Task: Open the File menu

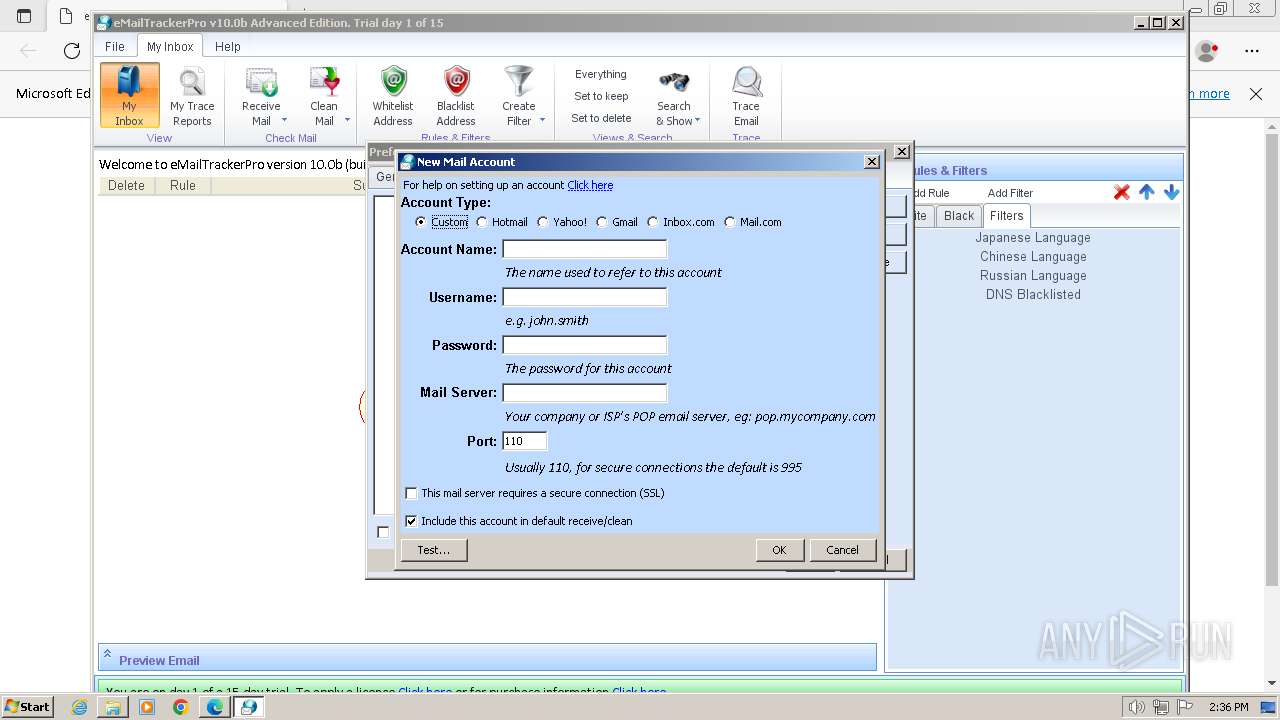Action: click(x=115, y=46)
